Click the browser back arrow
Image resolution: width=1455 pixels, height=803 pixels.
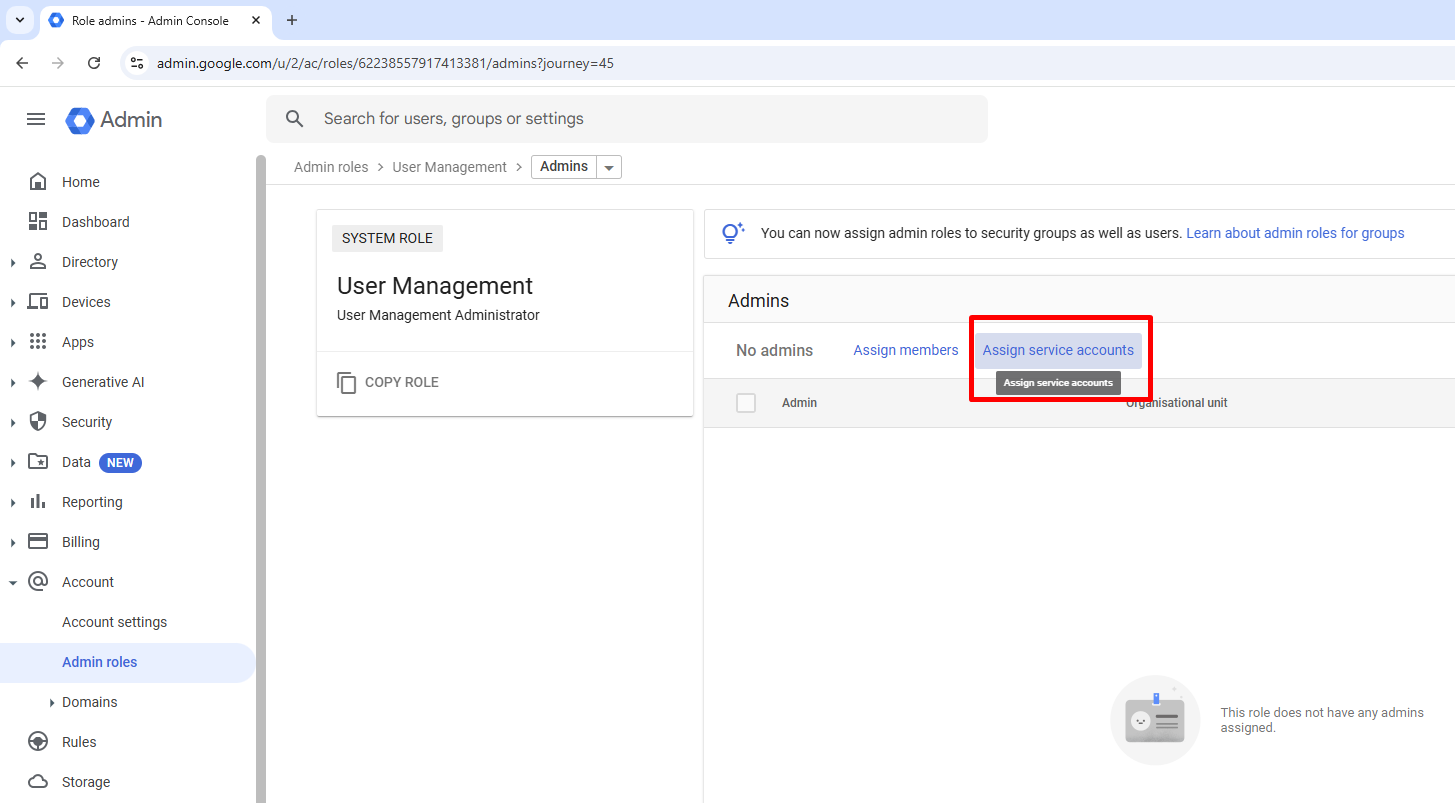point(22,63)
